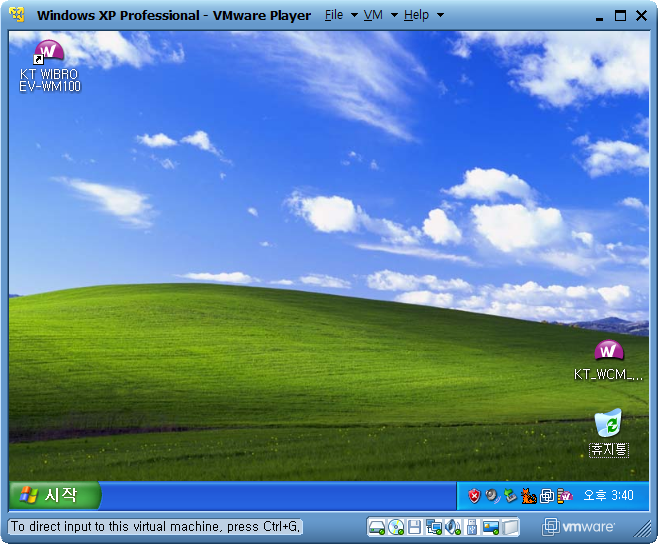This screenshot has width=658, height=544.
Task: Open the Help menu
Action: click(417, 15)
